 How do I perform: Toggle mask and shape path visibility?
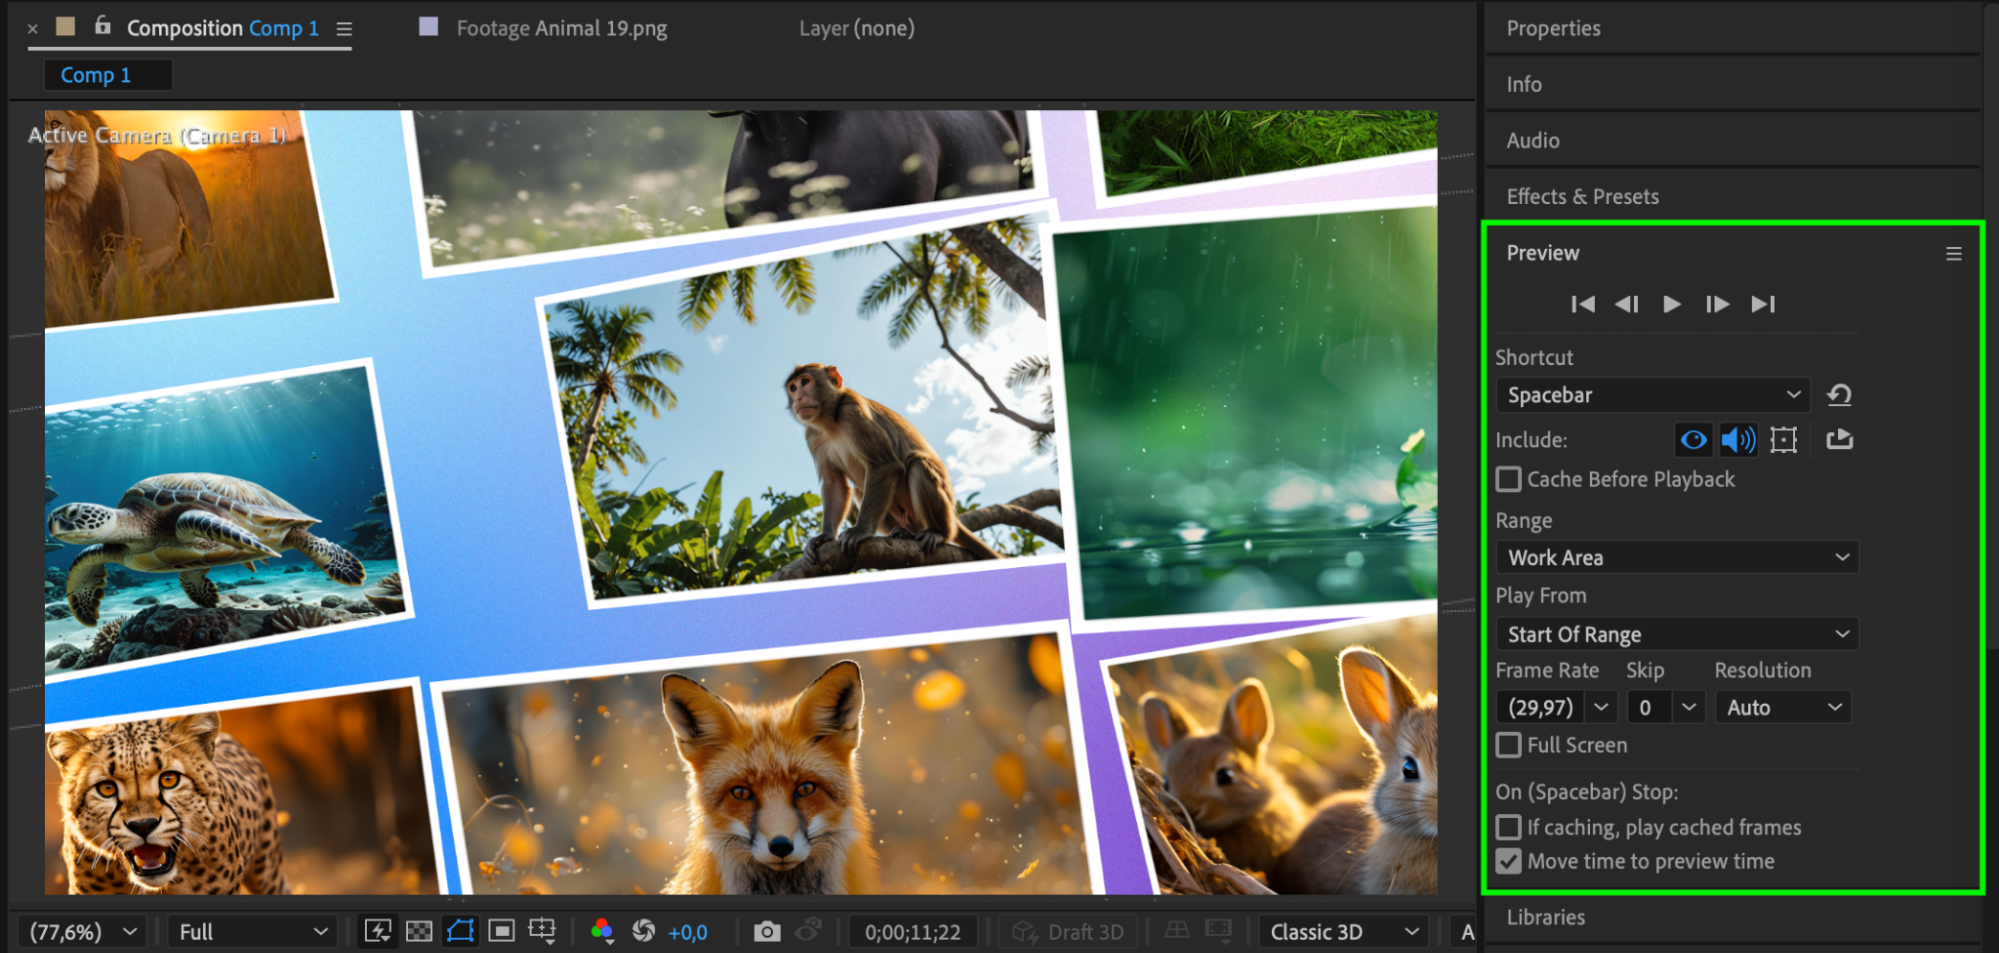tap(460, 932)
